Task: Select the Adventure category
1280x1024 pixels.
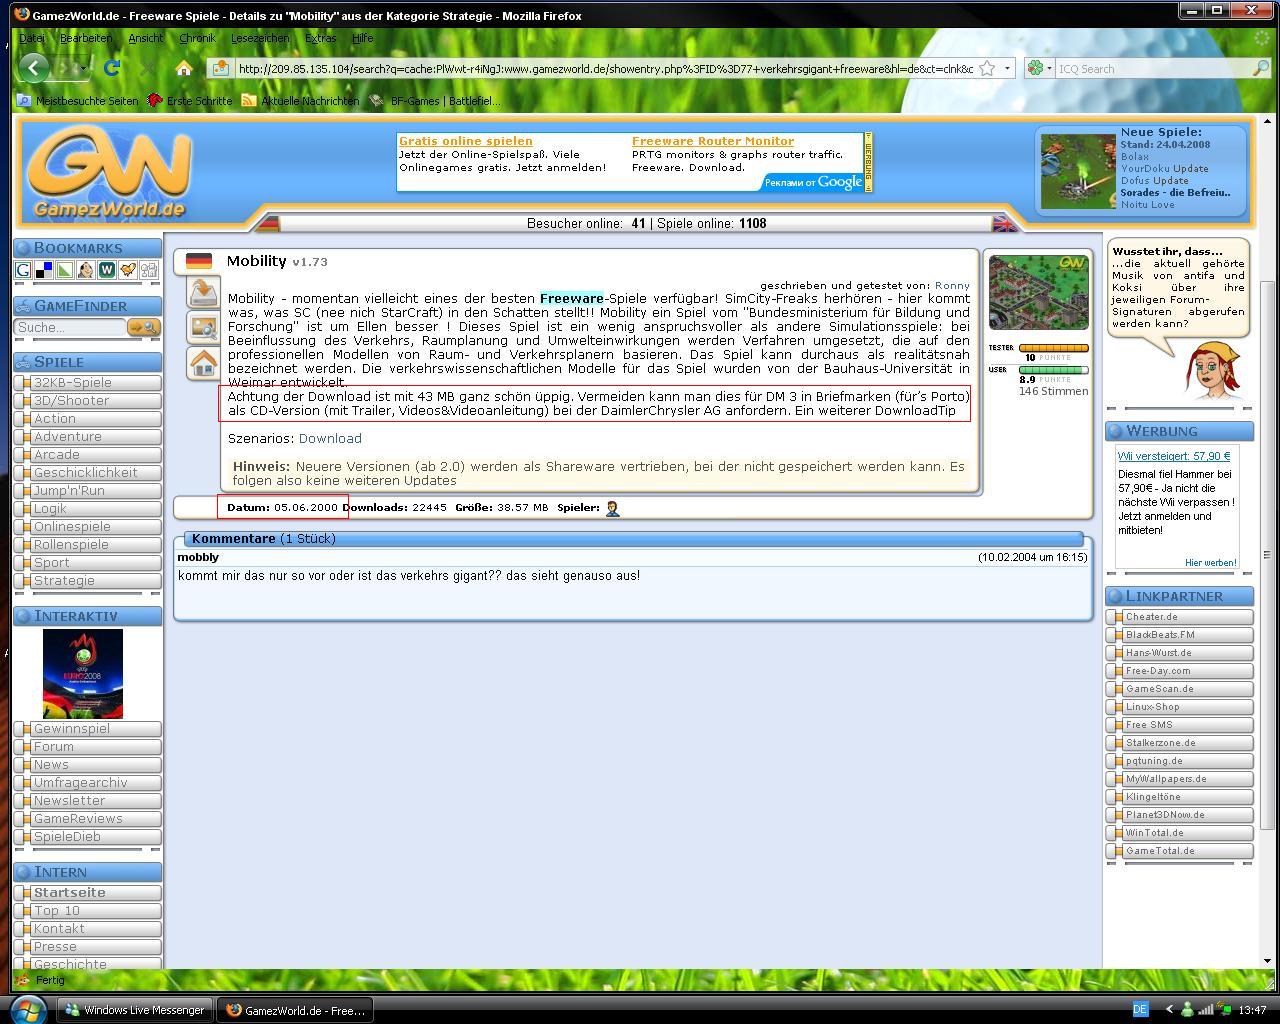Action: click(89, 437)
